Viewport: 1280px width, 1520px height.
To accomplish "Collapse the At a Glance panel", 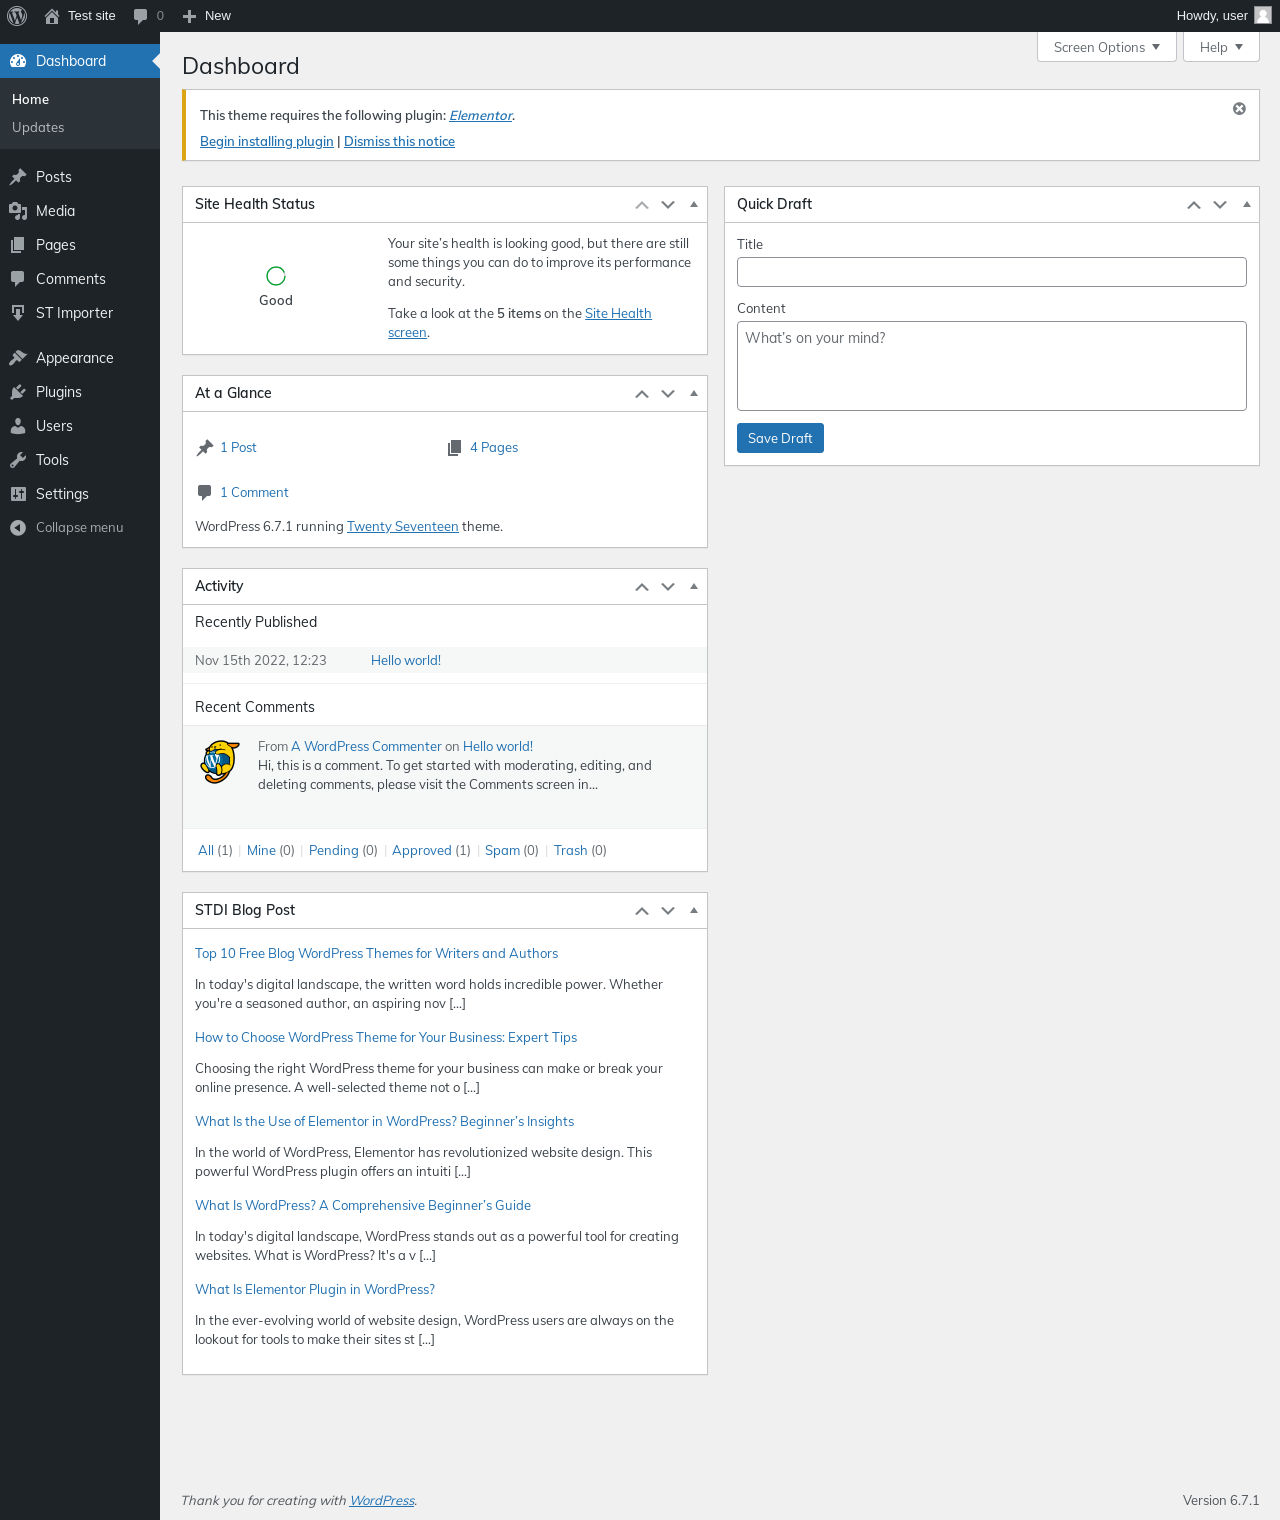I will pos(694,393).
